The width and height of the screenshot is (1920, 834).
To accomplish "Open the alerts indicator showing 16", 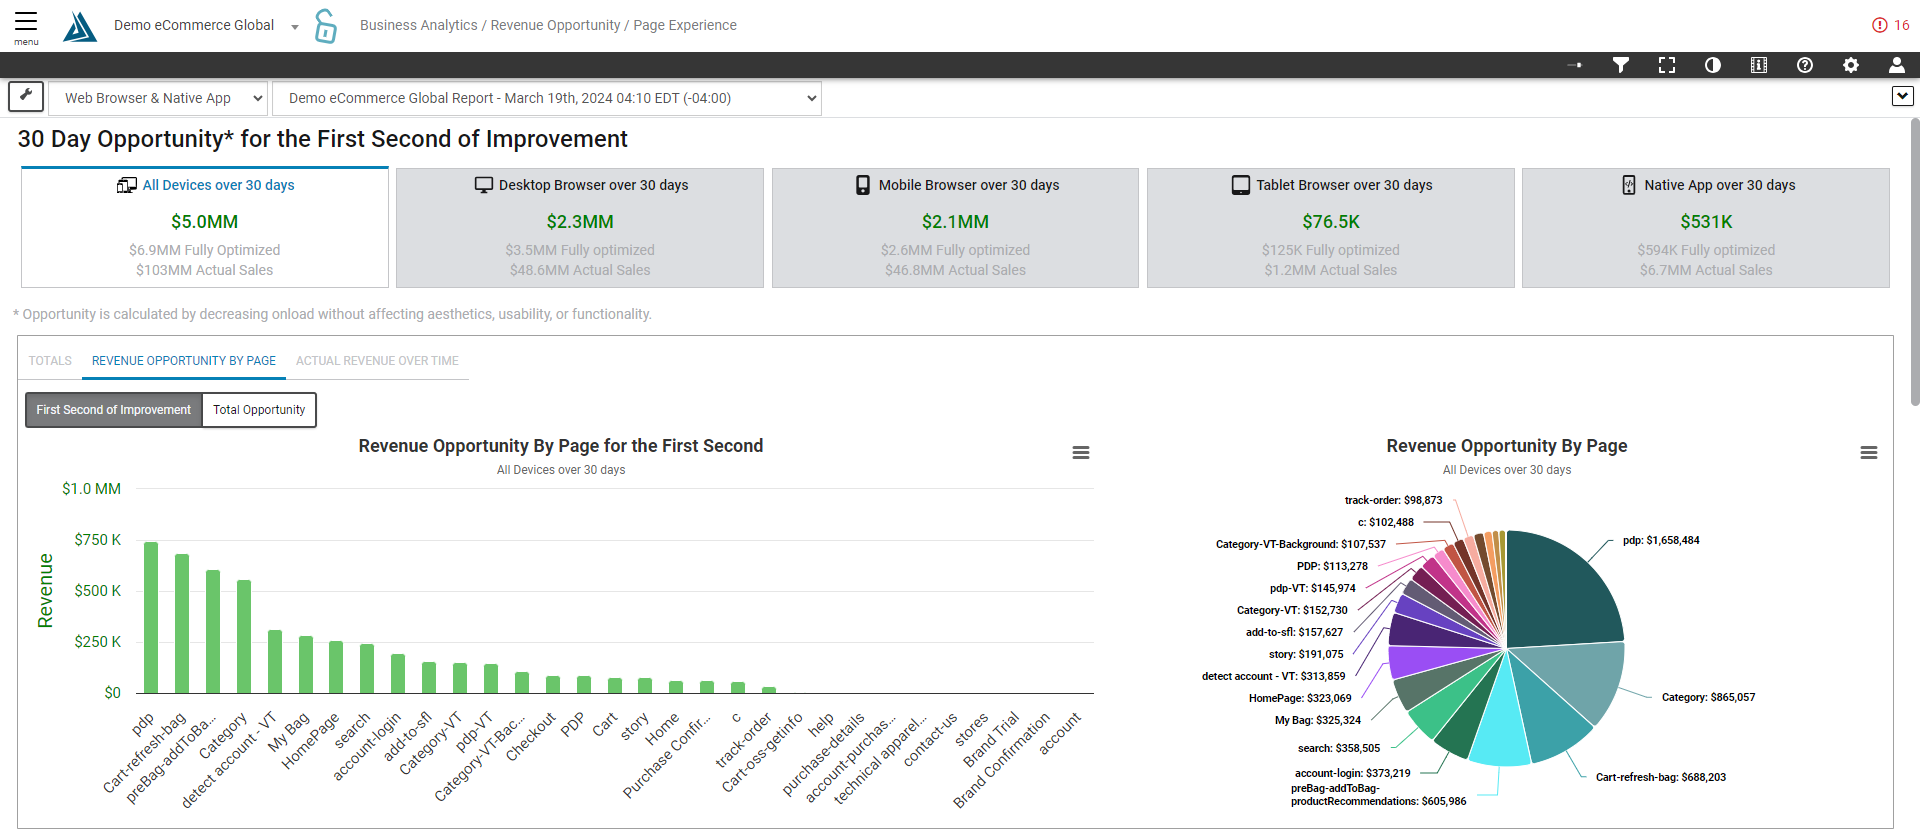I will (x=1891, y=25).
